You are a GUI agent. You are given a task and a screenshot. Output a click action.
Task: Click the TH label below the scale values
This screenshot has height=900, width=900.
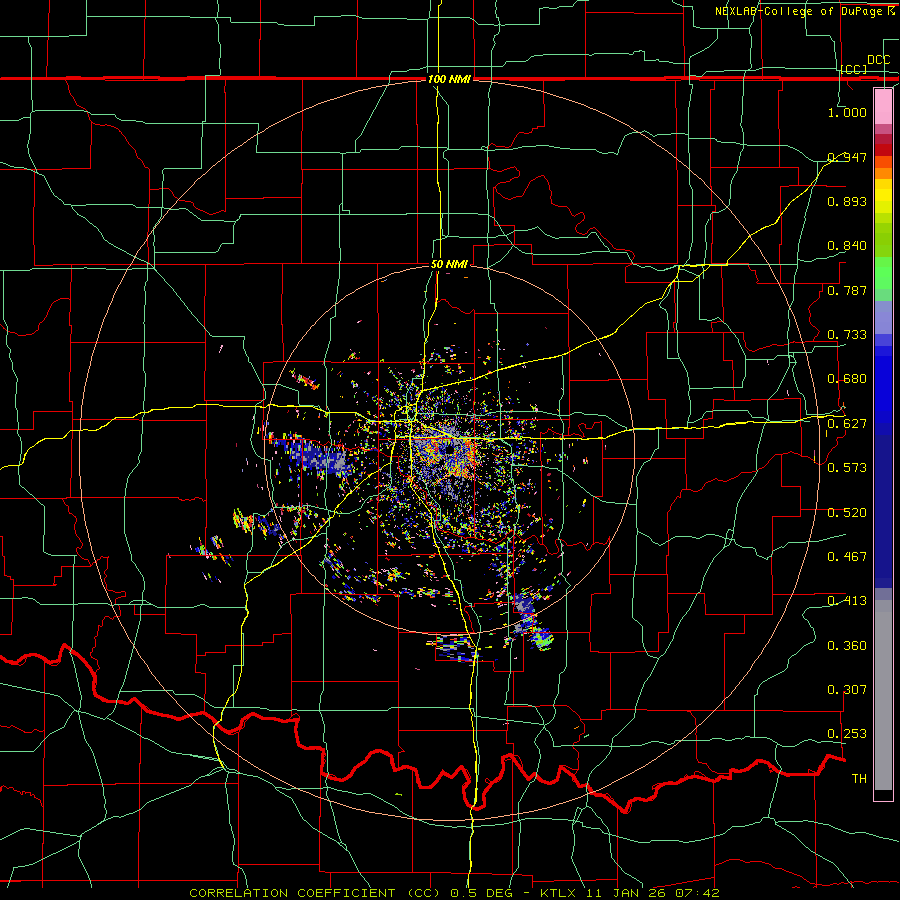click(859, 779)
